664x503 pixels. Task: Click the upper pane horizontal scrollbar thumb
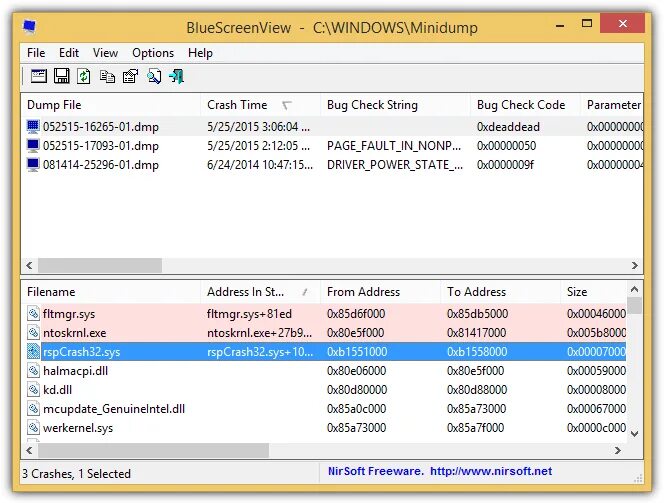[x=100, y=265]
